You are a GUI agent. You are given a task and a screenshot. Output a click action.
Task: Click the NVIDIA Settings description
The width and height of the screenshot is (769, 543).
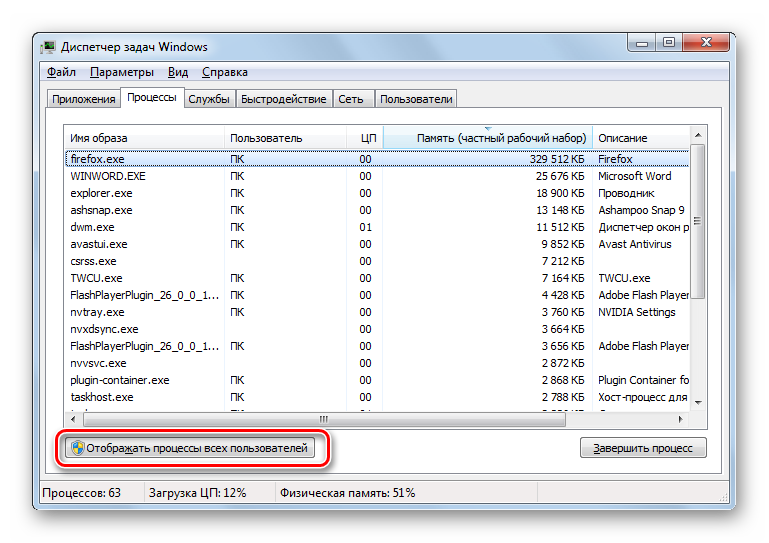(x=637, y=312)
